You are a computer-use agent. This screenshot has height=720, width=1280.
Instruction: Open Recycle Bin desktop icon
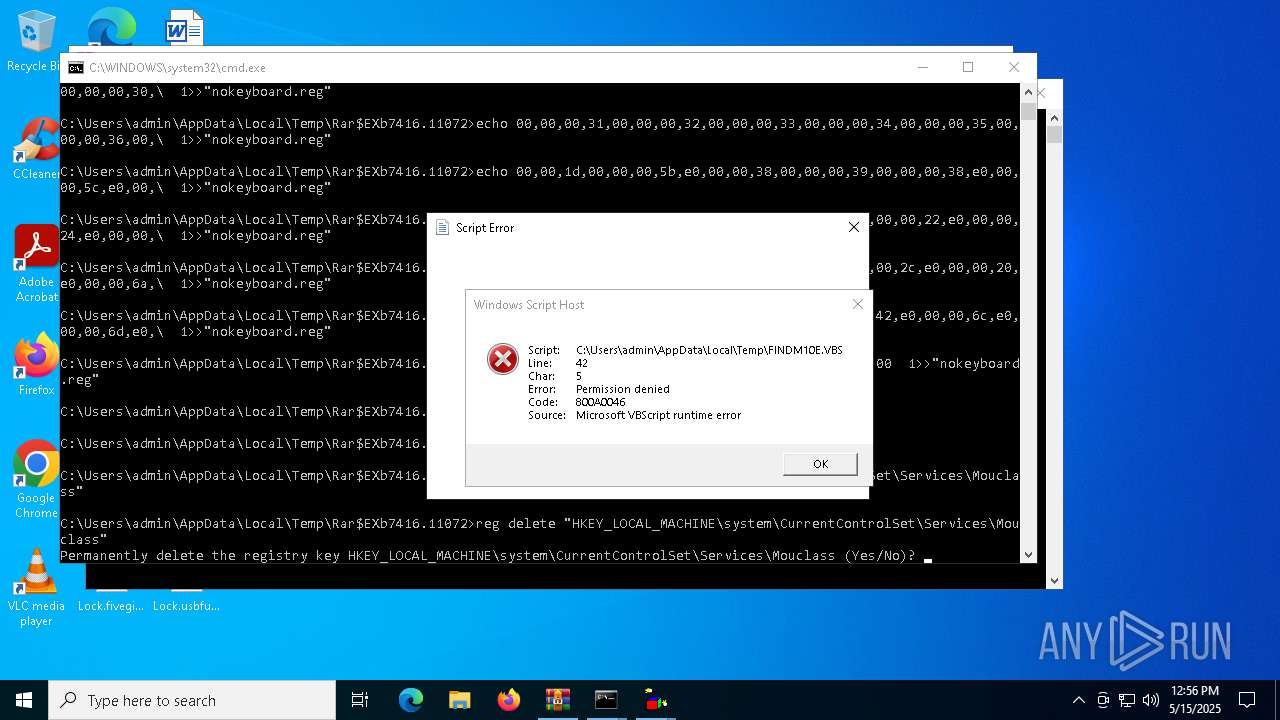(x=36, y=42)
